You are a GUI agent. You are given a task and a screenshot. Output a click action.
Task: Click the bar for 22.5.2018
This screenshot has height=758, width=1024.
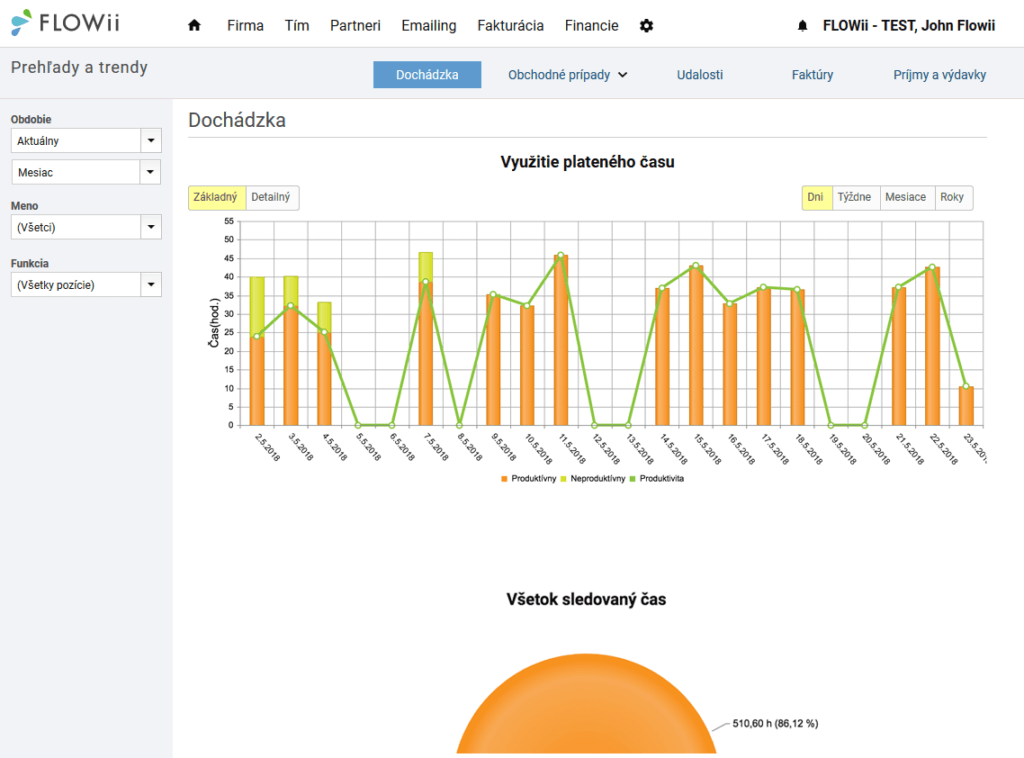click(x=933, y=346)
